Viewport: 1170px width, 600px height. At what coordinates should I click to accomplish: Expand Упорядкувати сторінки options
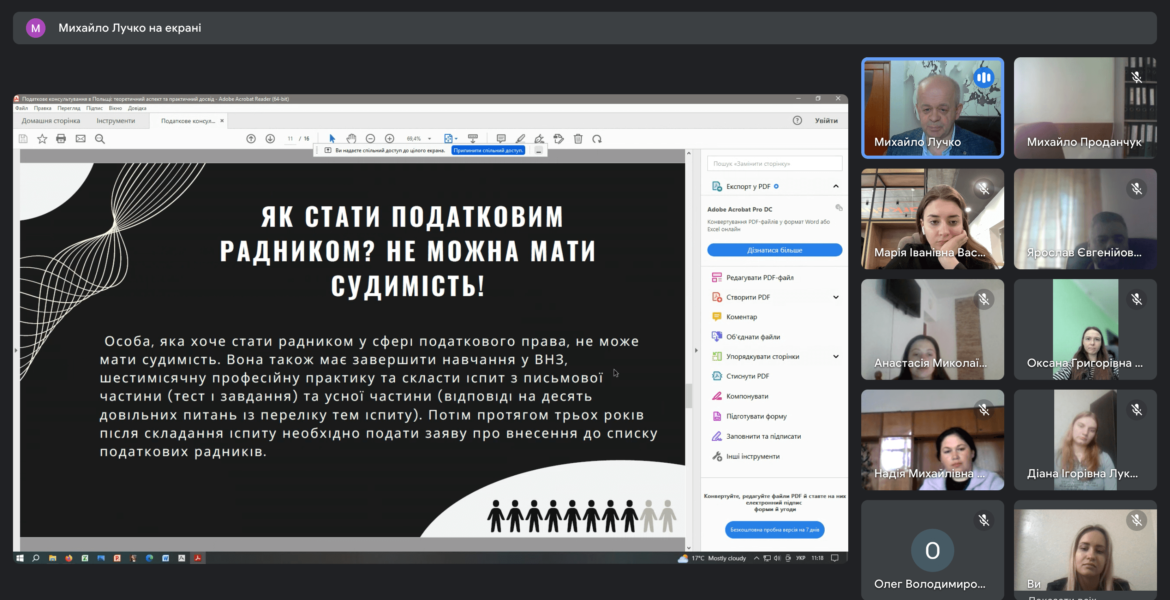pos(836,357)
